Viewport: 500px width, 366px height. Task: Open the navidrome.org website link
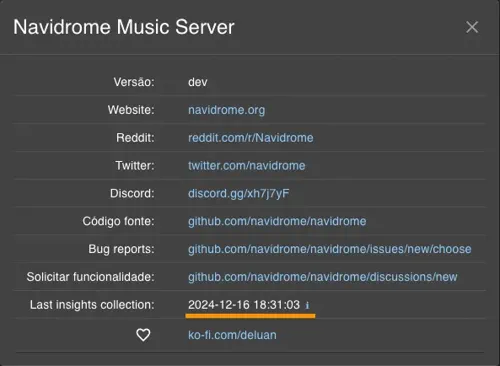click(x=227, y=110)
